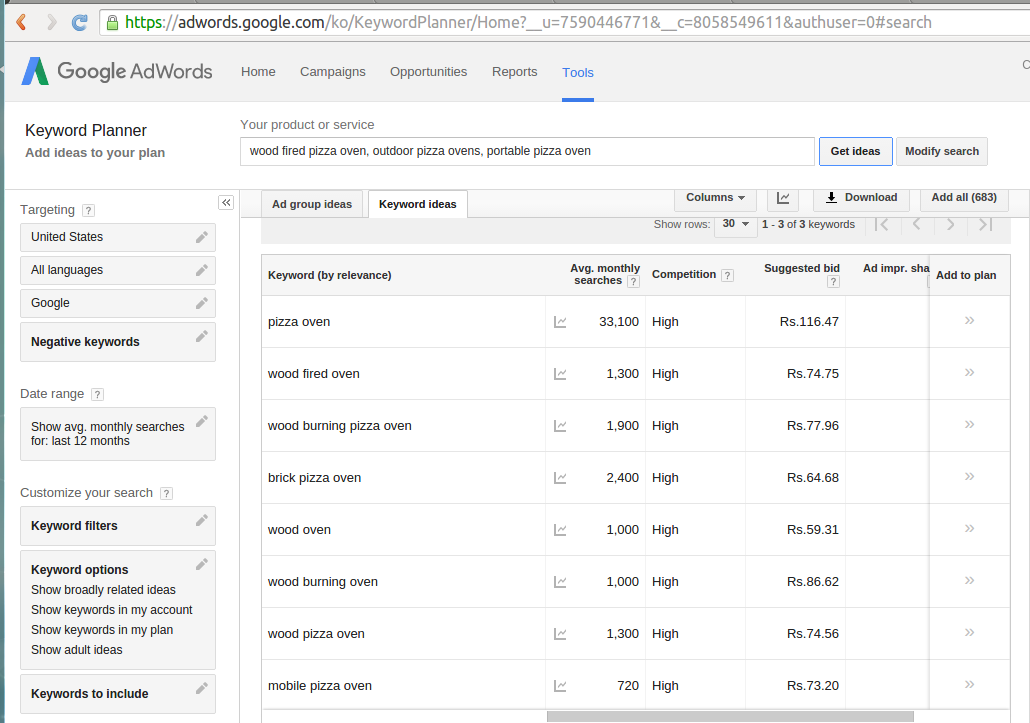Add brick pizza oven to plan

[969, 476]
